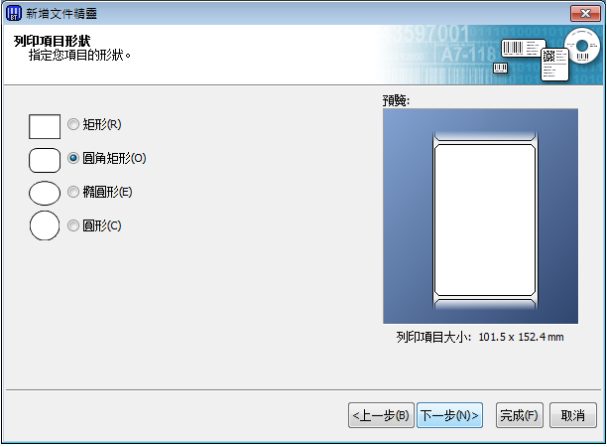
Task: Close the 新增文件精靈 wizard window
Action: [x=585, y=14]
